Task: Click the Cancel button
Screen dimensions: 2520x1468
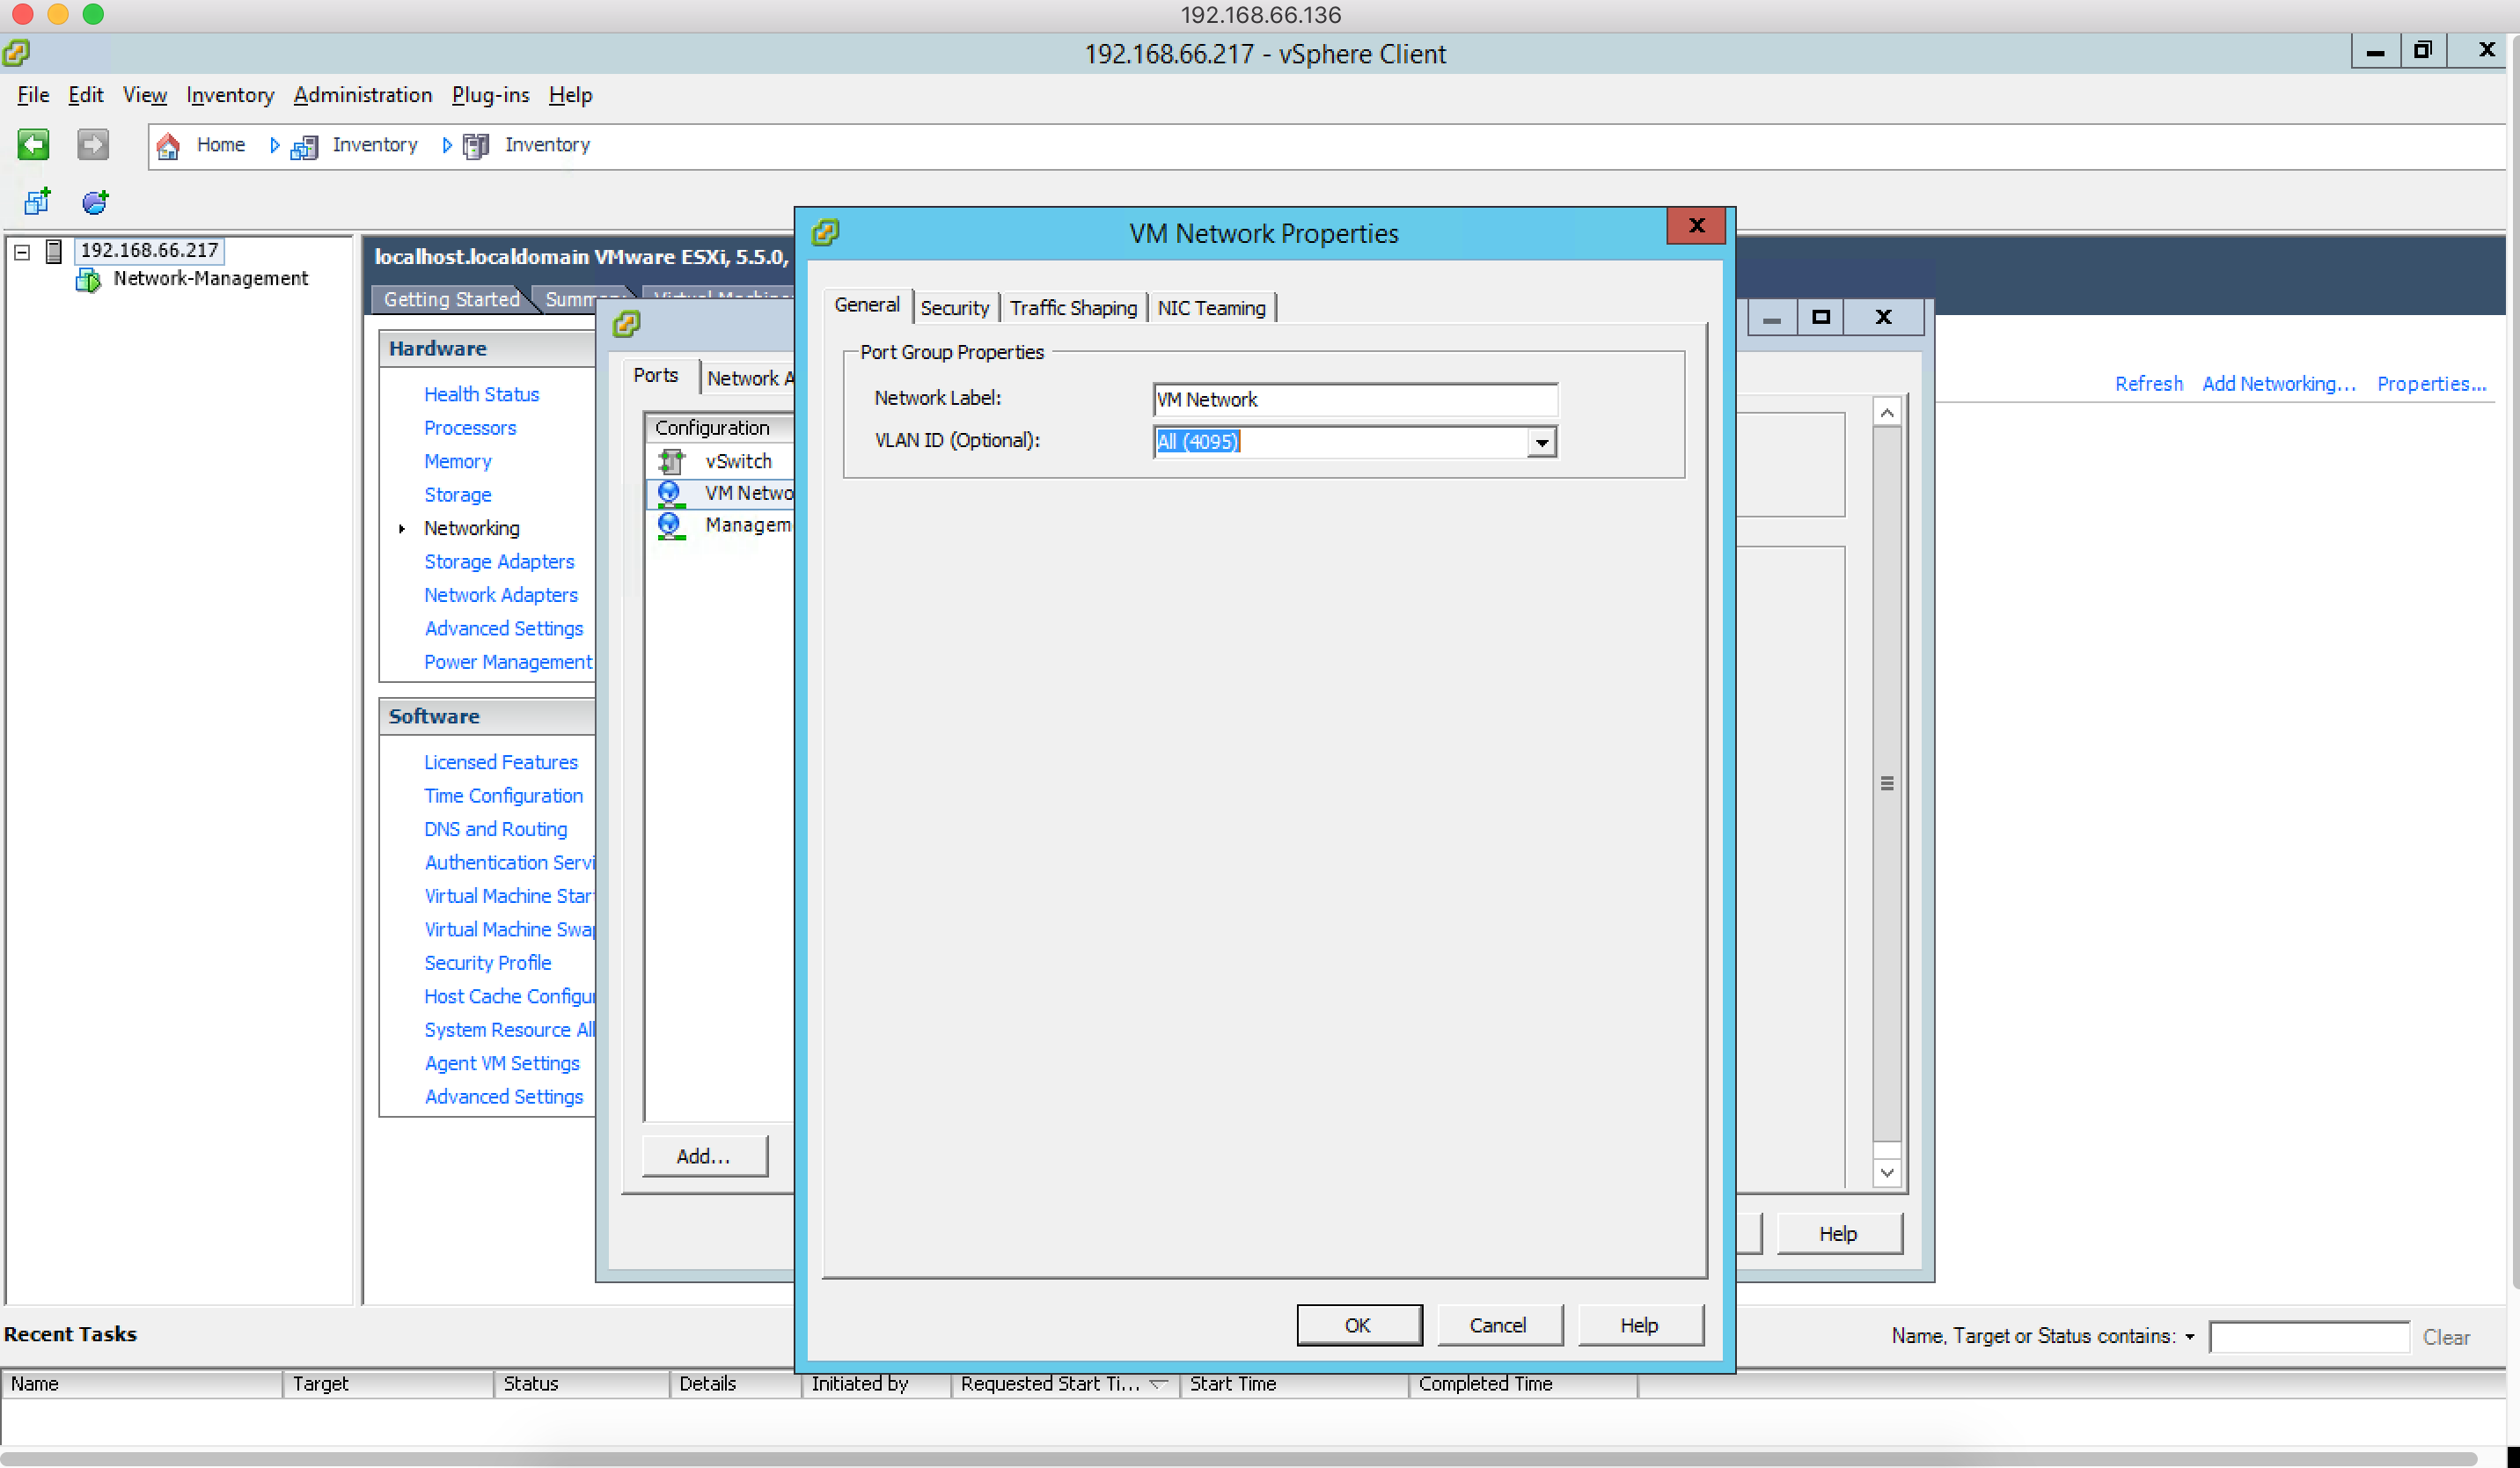Action: pos(1499,1326)
